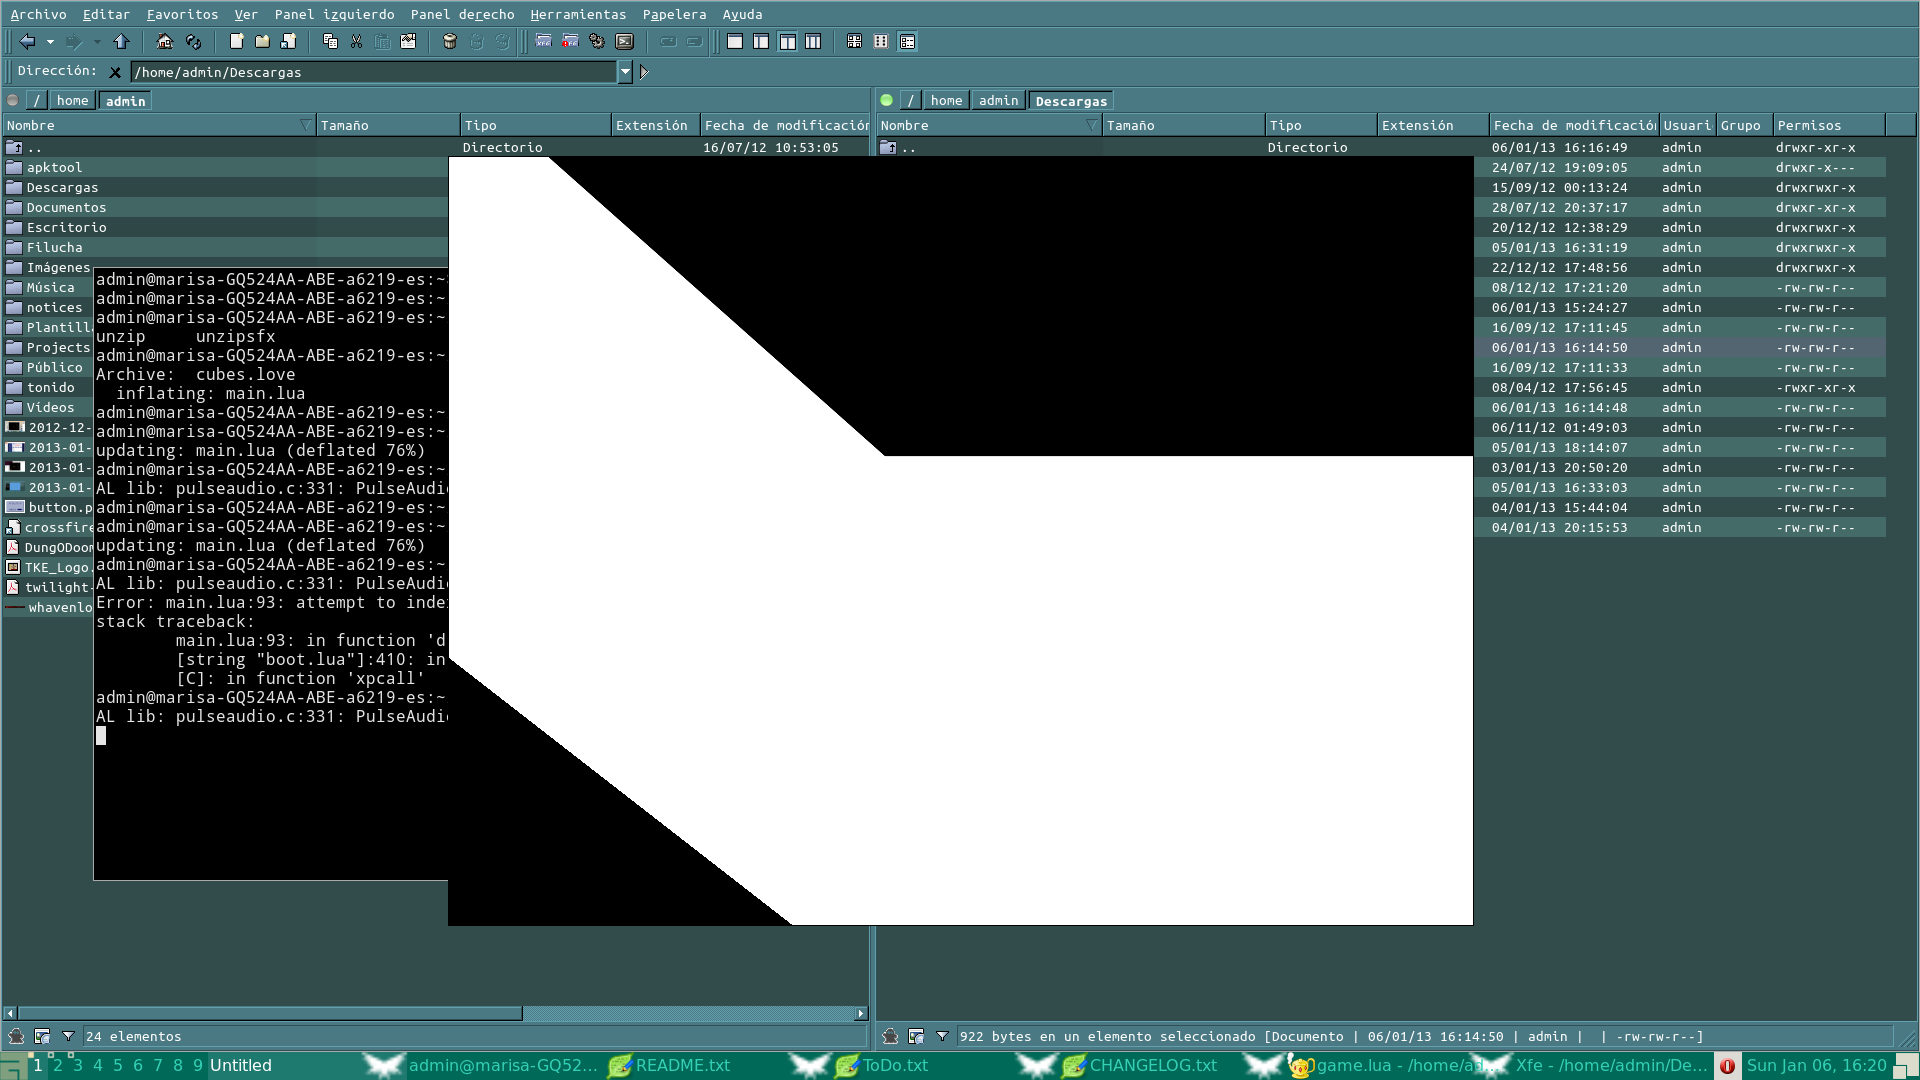Move left panel horizontal scrollbar thumb
The image size is (1920, 1080).
pyautogui.click(x=270, y=1013)
